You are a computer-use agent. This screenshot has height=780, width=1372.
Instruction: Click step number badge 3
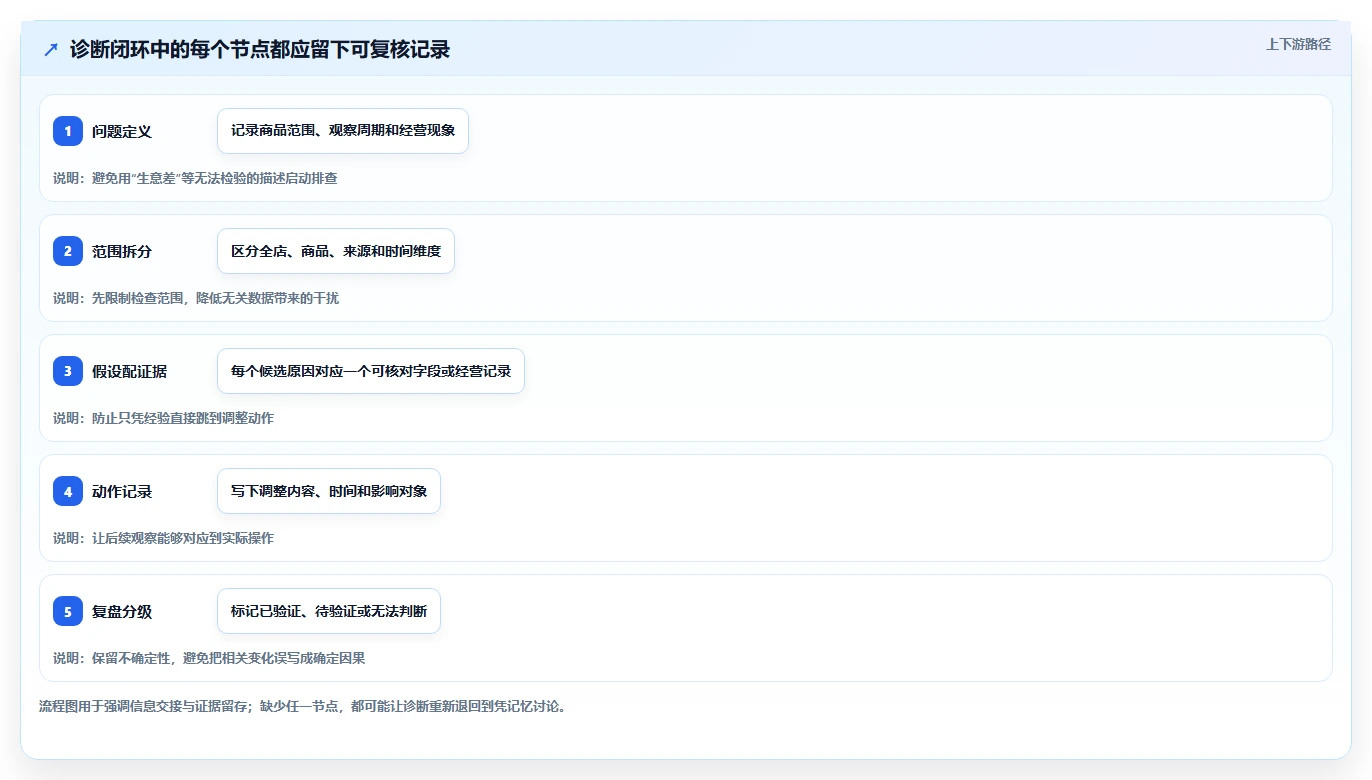coord(68,371)
